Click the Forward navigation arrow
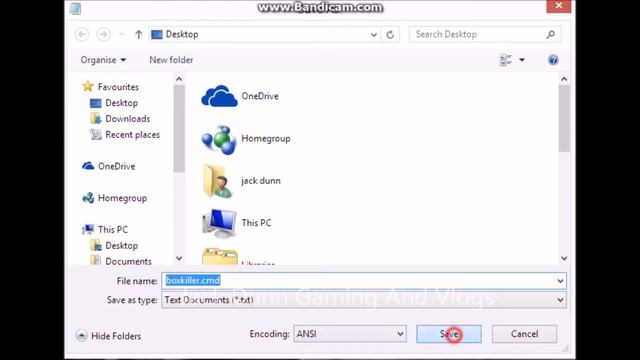This screenshot has width=640, height=360. point(103,34)
